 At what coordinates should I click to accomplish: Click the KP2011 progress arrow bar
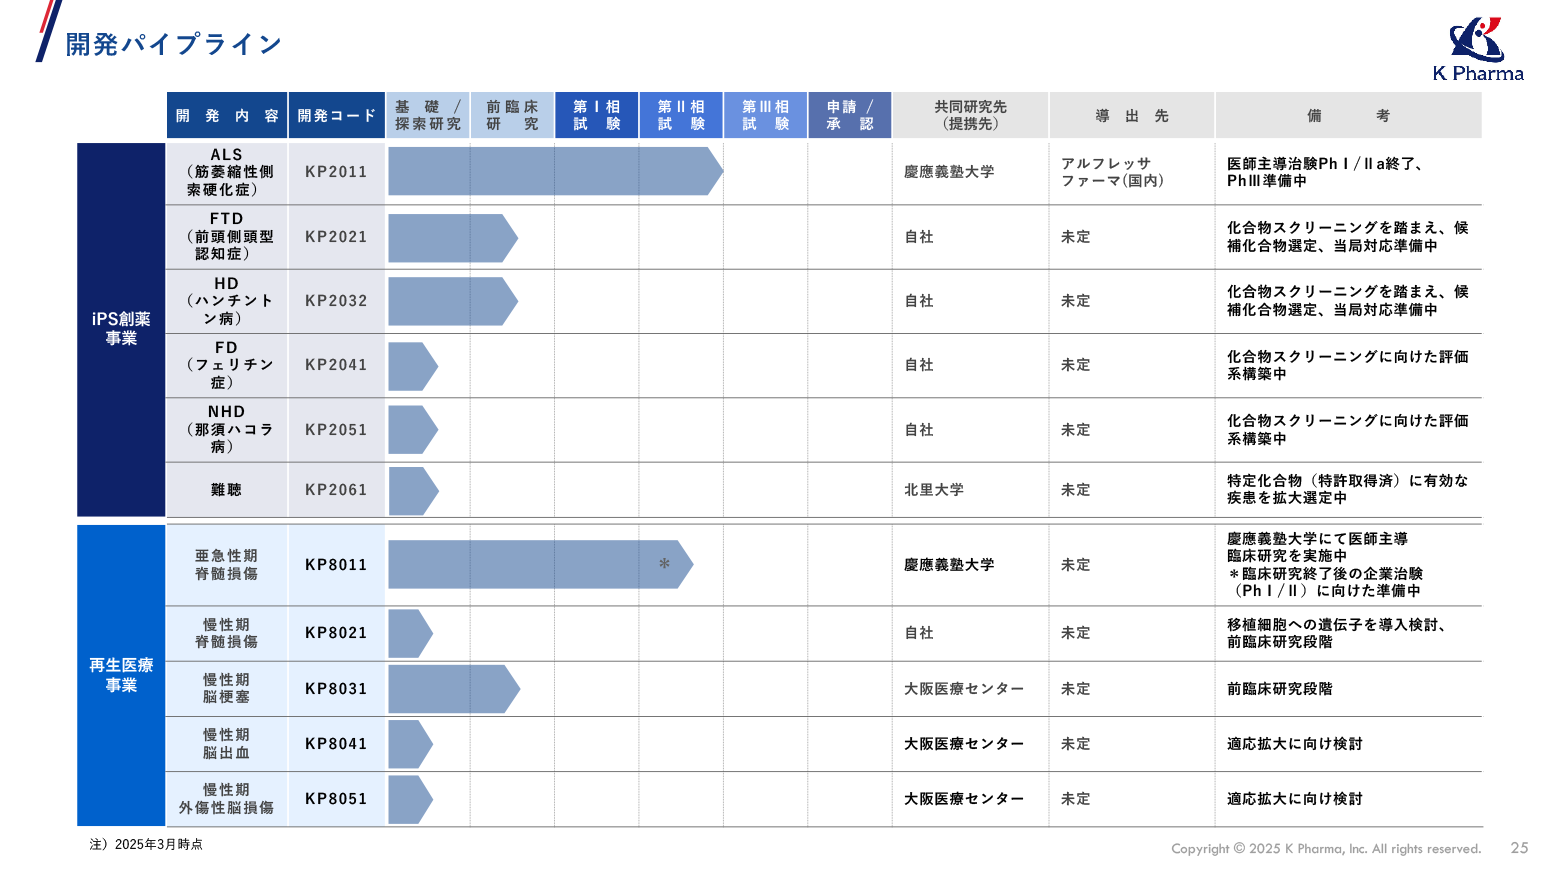coord(555,171)
